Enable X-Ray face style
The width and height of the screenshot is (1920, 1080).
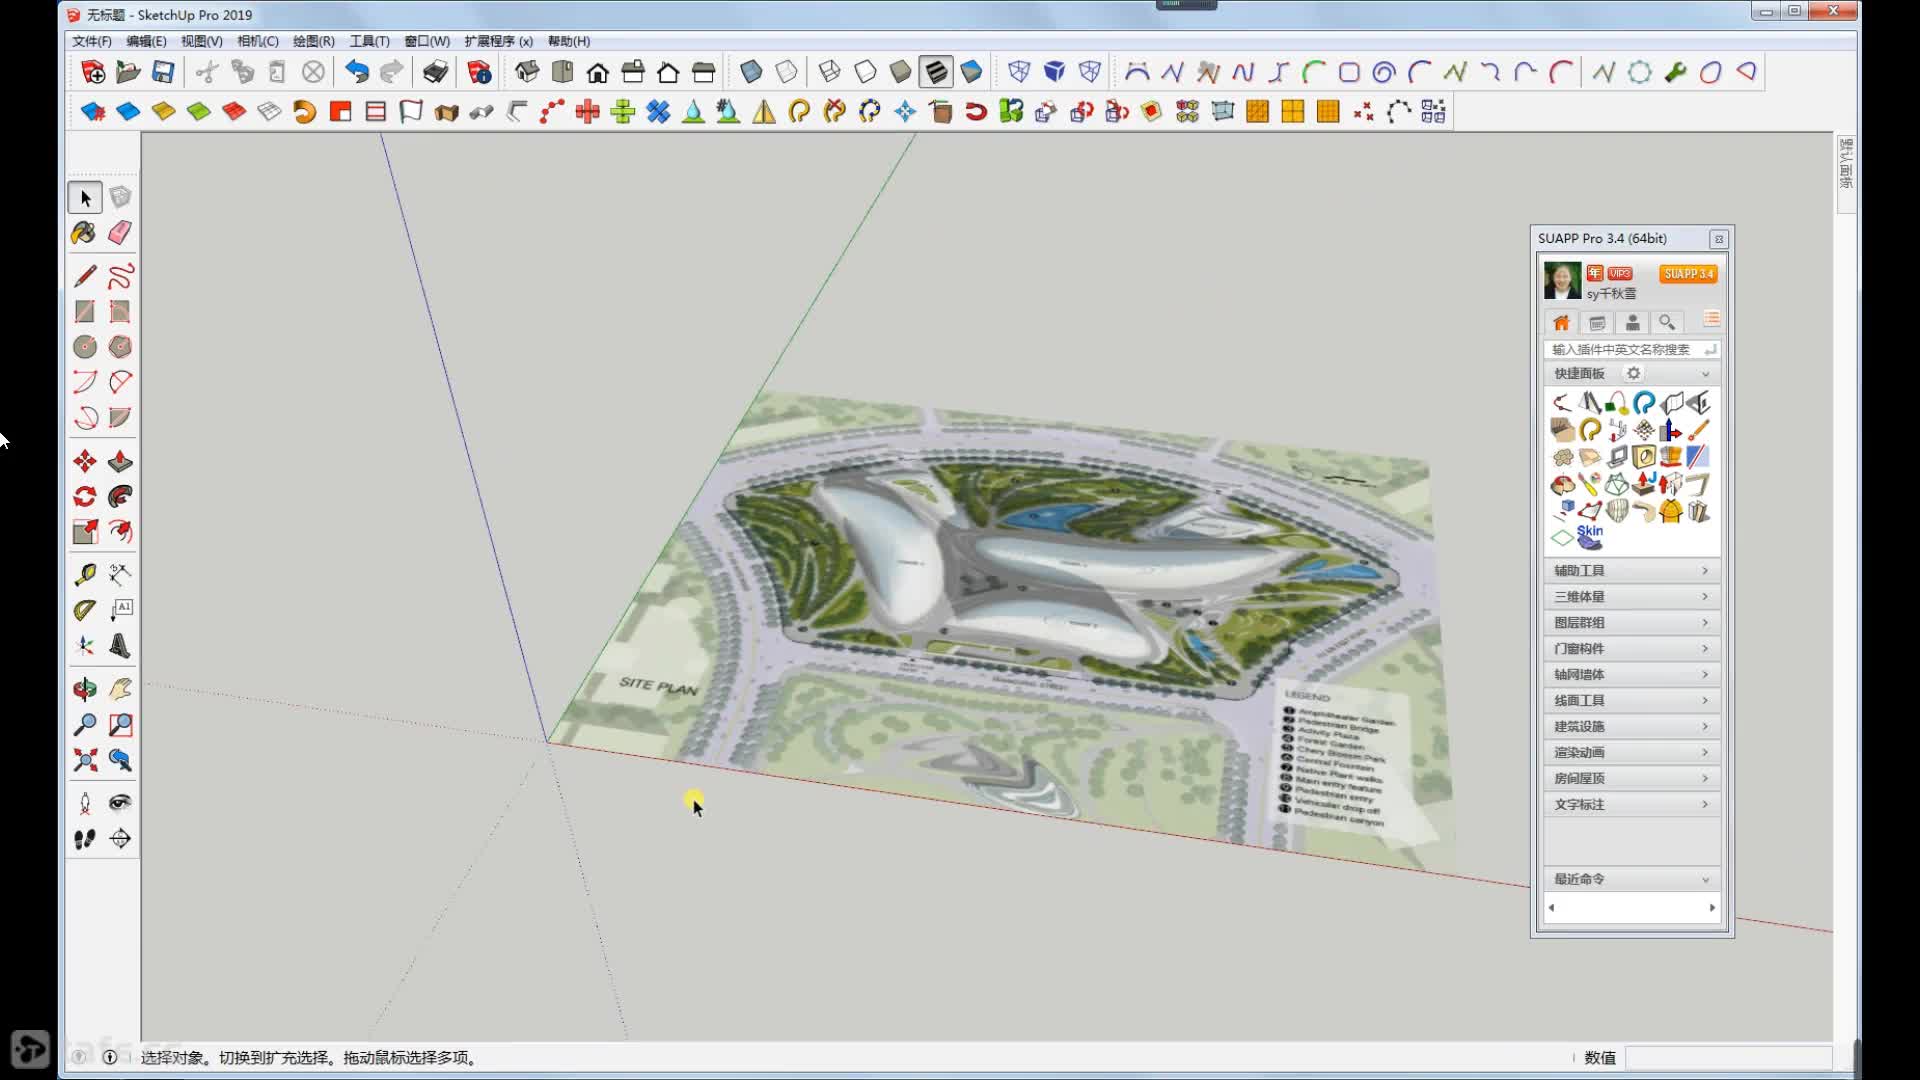(x=751, y=72)
